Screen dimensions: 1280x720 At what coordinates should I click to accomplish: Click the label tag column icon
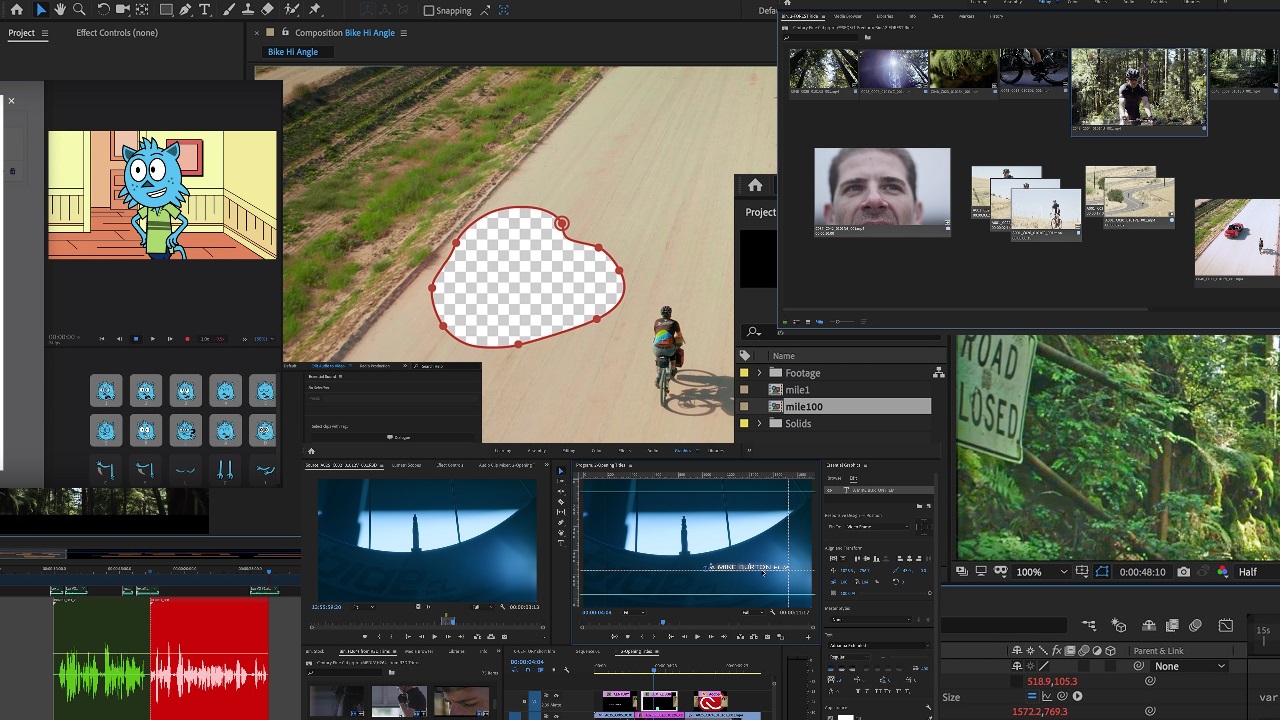point(744,355)
